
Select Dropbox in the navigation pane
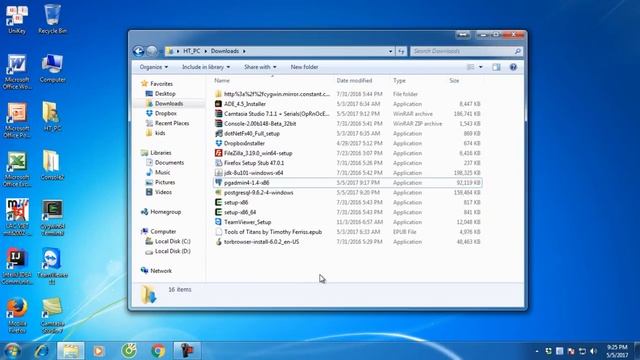(x=165, y=113)
